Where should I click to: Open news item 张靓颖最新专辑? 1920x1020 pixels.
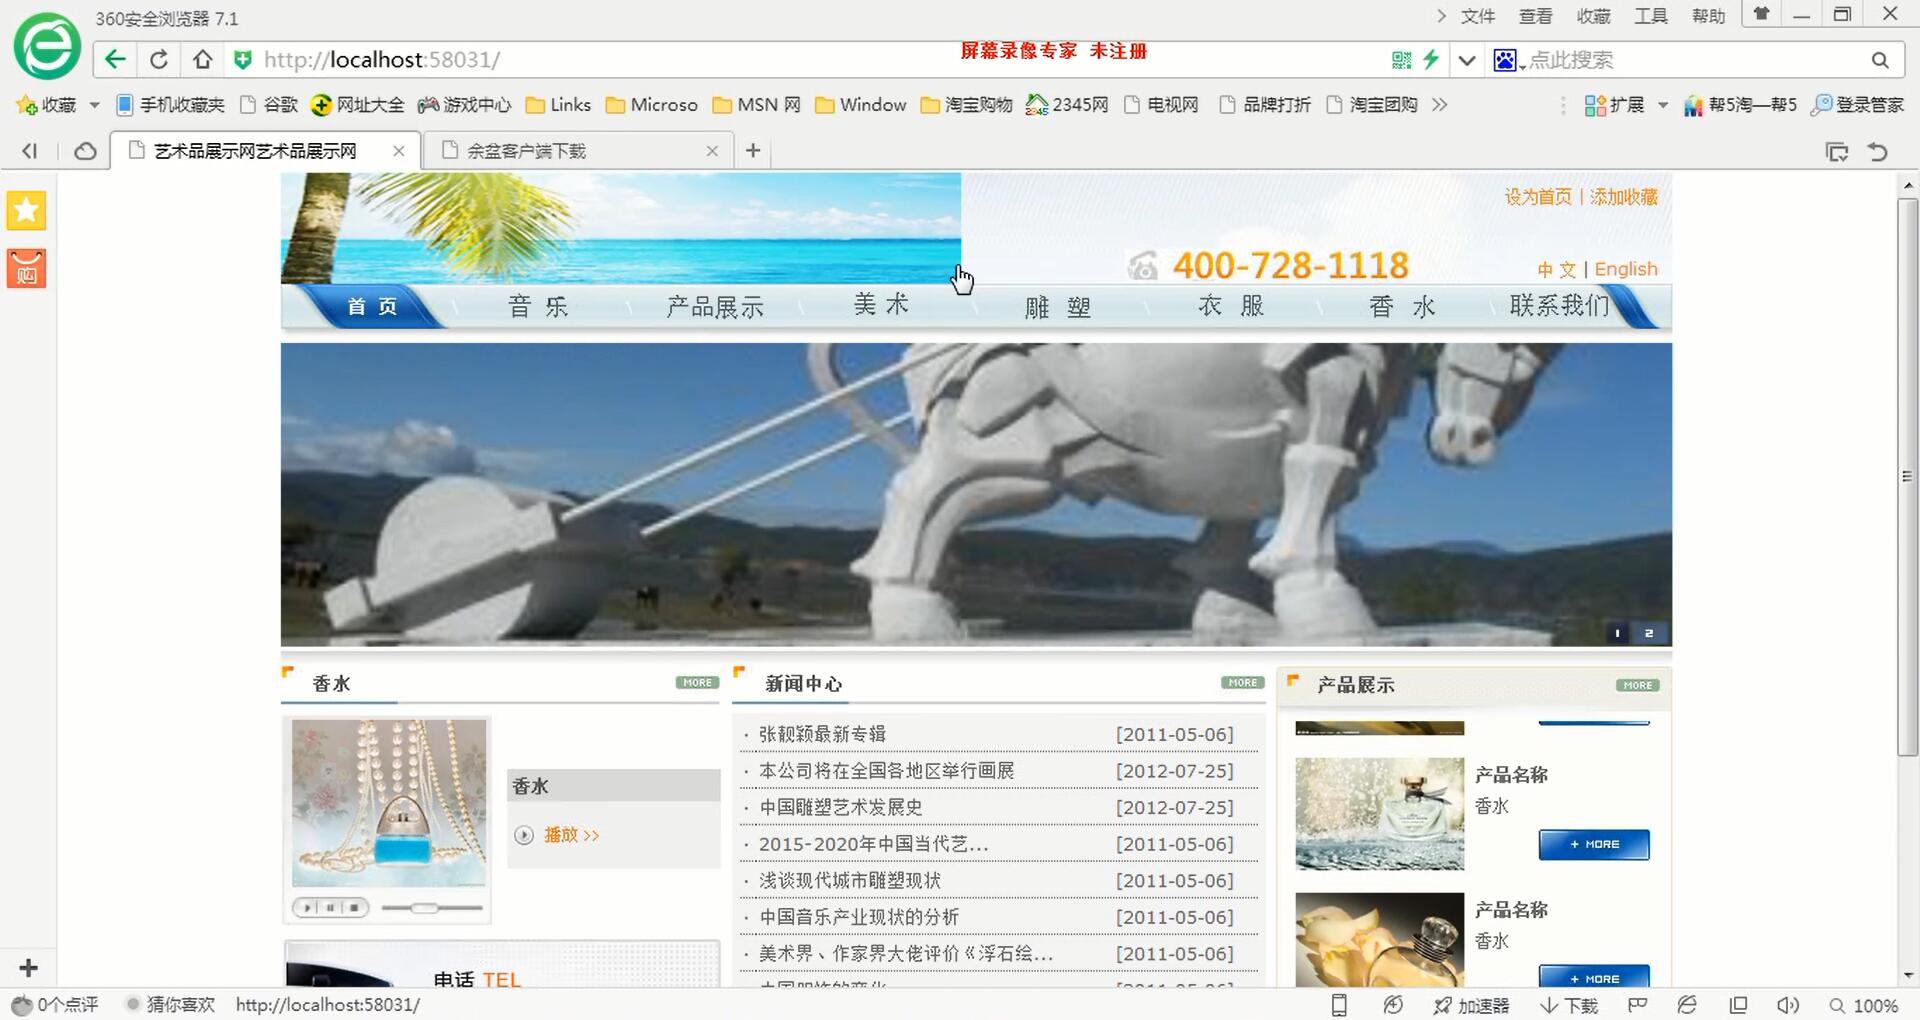pyautogui.click(x=822, y=734)
